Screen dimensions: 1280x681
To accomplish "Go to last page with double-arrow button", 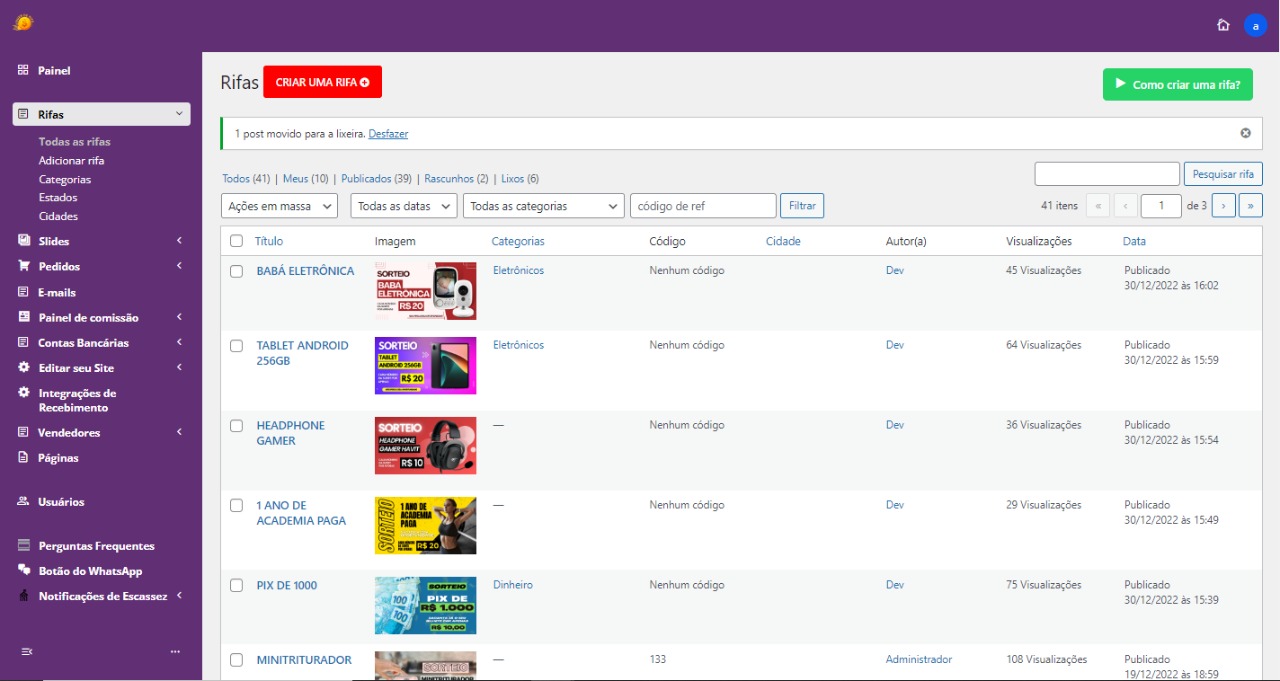I will [x=1250, y=206].
